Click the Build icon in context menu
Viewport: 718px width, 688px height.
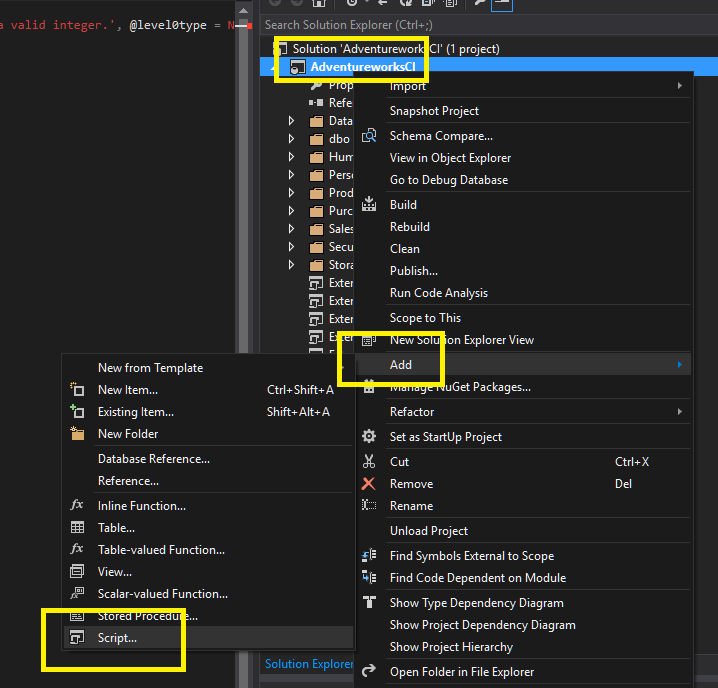point(369,204)
